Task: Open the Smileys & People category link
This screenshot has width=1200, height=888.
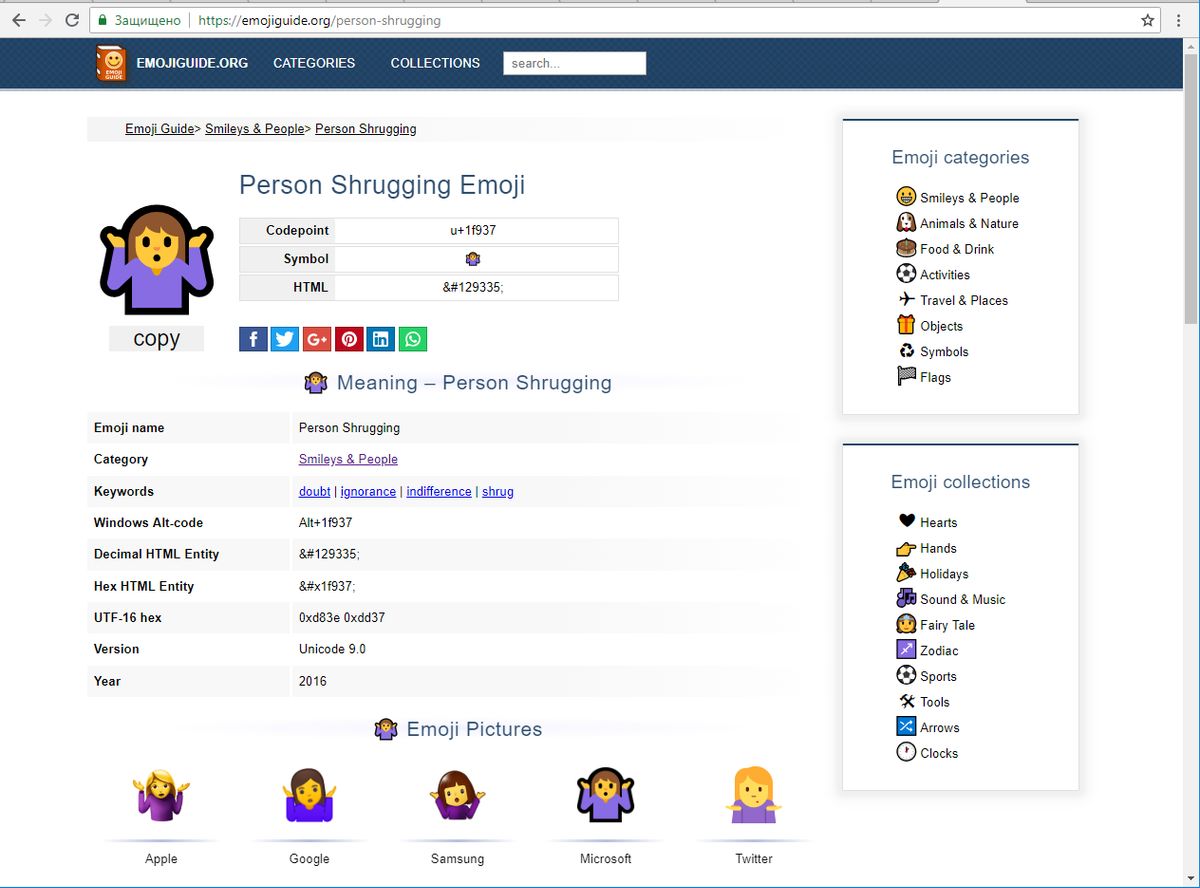Action: 348,459
